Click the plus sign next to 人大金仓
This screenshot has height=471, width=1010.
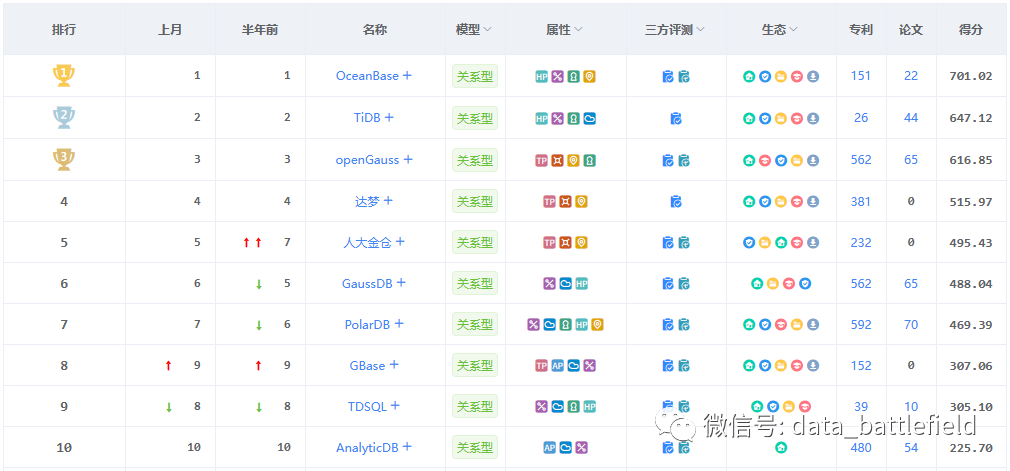click(x=400, y=242)
